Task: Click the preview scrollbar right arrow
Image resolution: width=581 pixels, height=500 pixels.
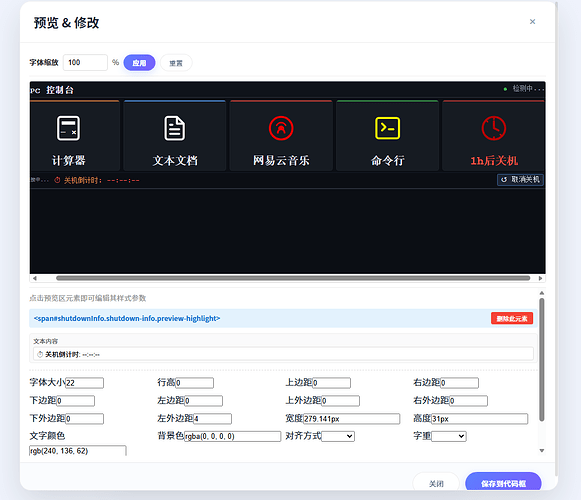Action: tap(540, 278)
